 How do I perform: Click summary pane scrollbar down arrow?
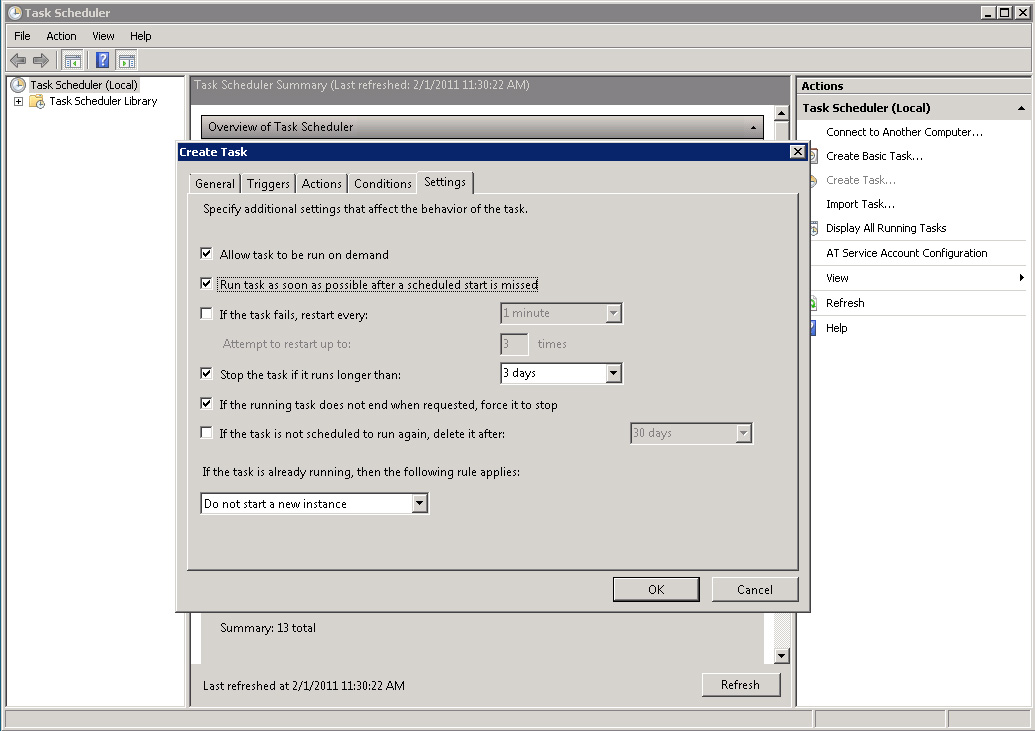click(x=782, y=656)
